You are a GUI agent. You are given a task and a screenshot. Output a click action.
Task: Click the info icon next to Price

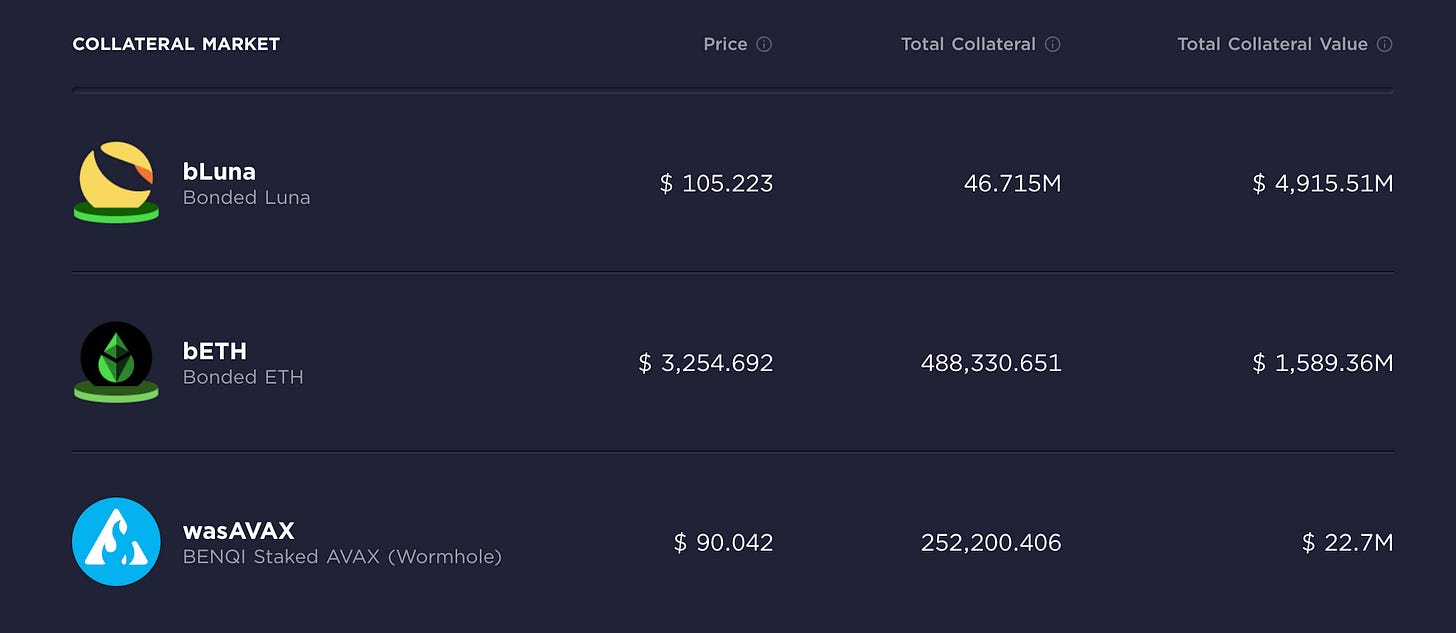point(764,44)
